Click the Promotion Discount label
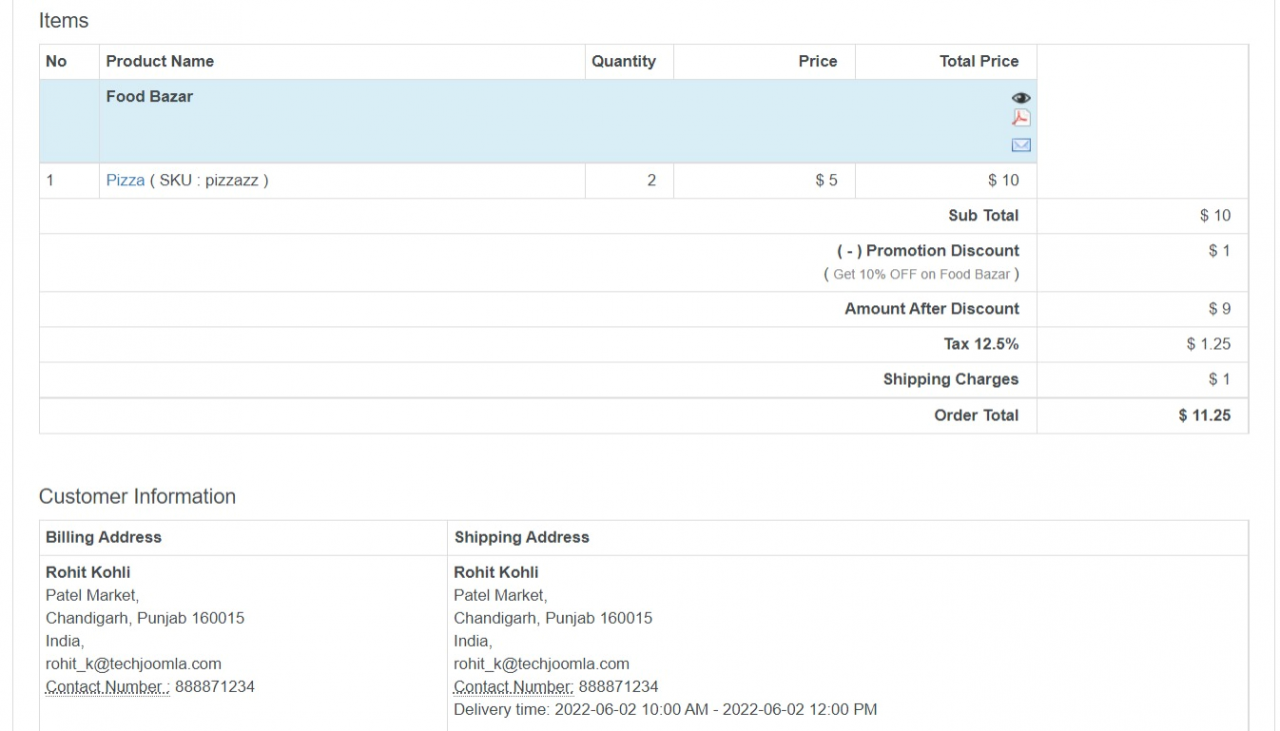This screenshot has height=731, width=1280. coord(928,251)
